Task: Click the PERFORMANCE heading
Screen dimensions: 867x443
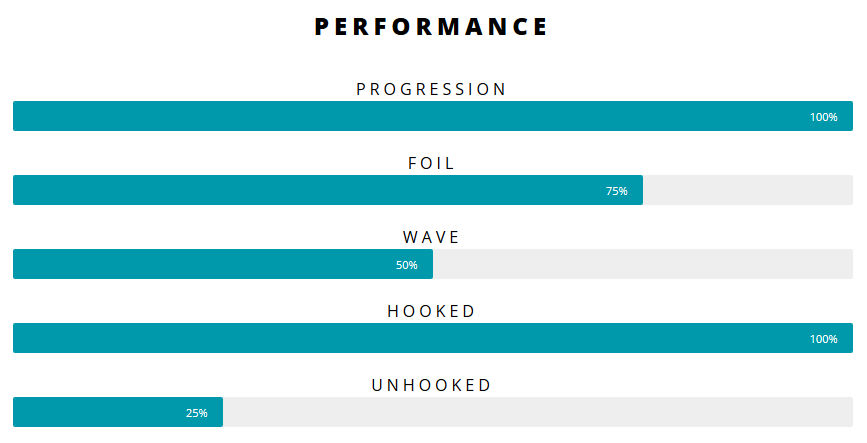Action: (432, 27)
